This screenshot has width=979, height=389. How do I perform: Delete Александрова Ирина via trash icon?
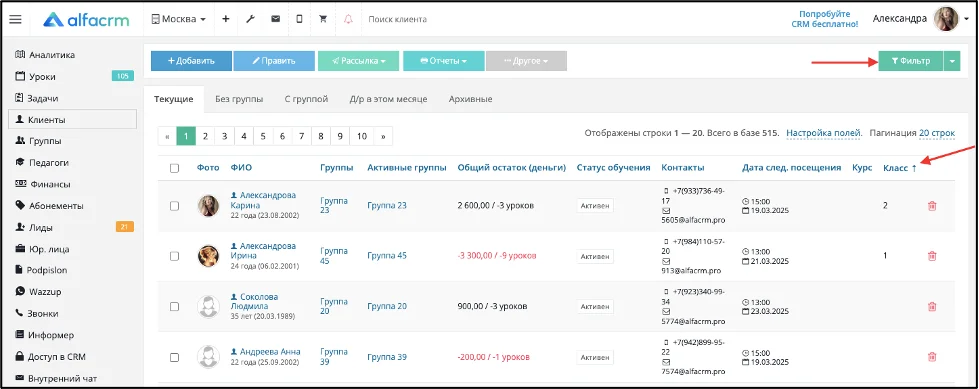pos(932,255)
